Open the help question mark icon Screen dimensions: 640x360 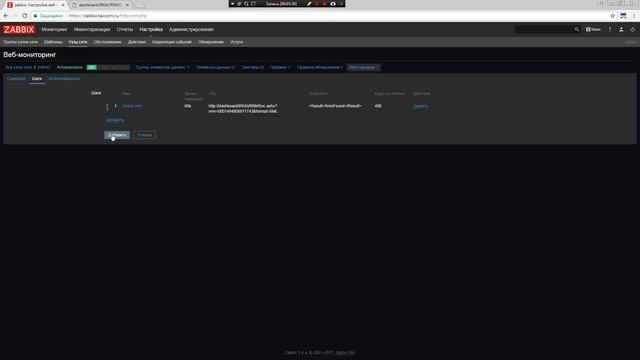[610, 29]
